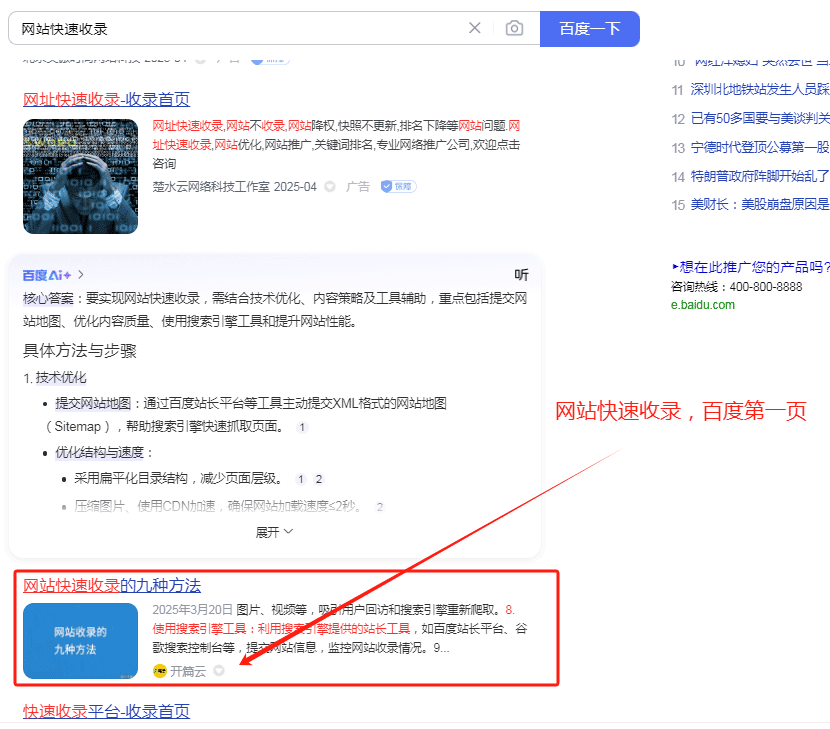
Task: Click the grey icon after 楚水云网络科技工作室 2025-04
Action: point(330,187)
